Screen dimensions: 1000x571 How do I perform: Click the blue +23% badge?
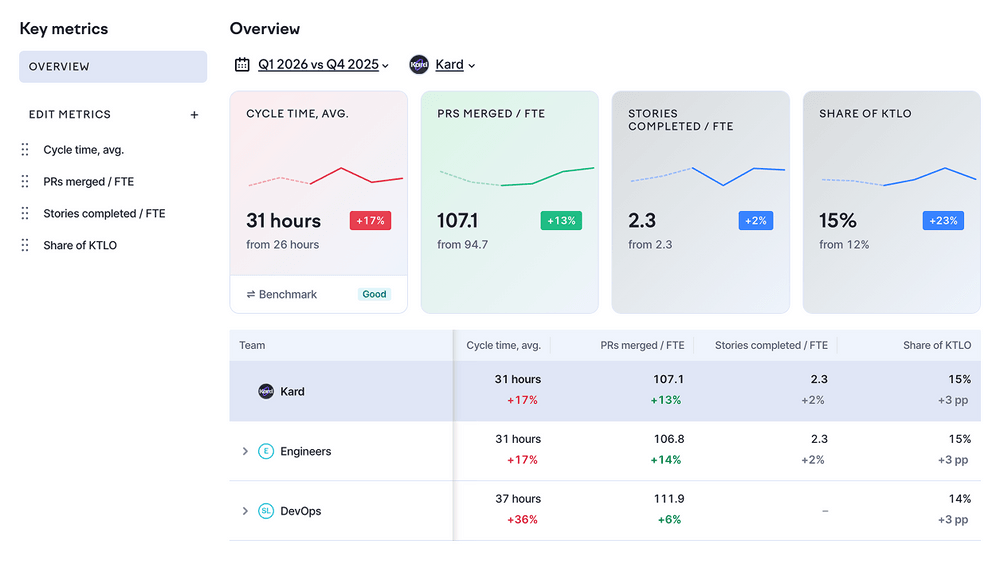943,221
